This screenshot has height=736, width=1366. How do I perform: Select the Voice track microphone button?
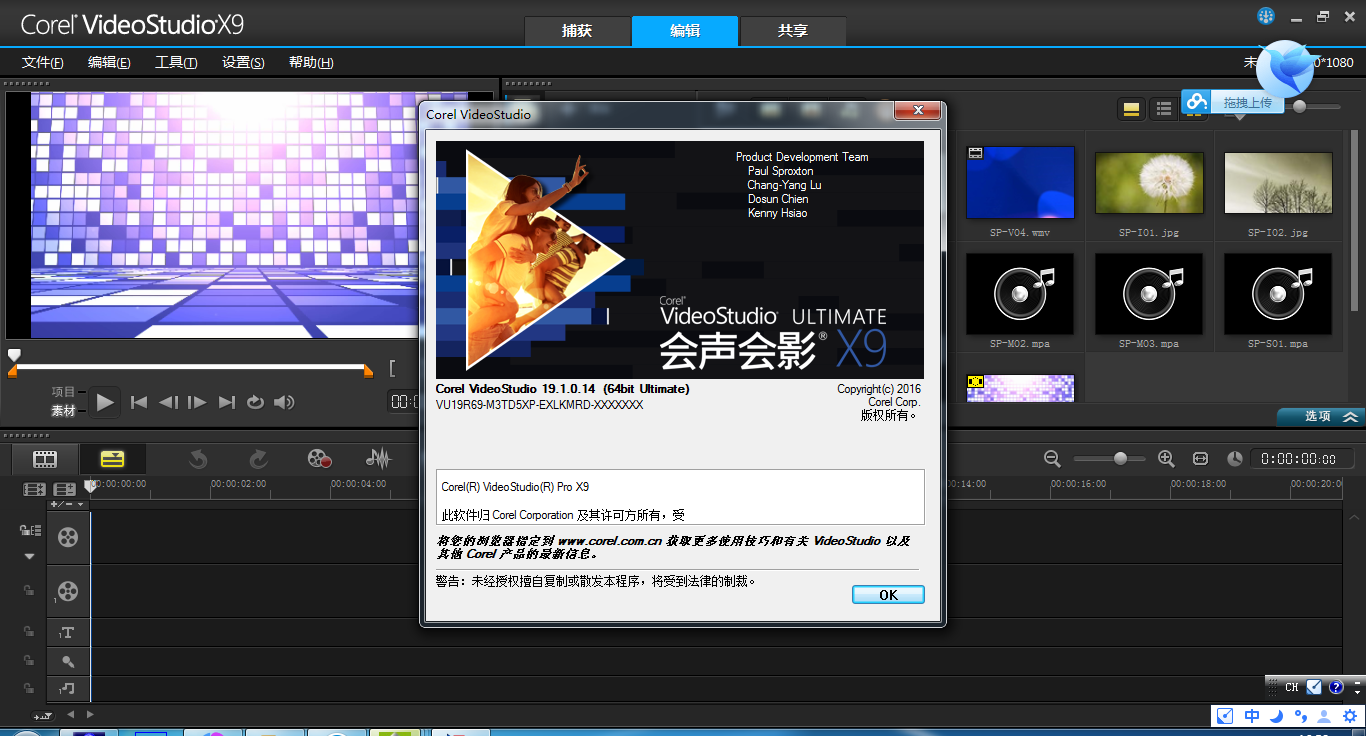coord(67,661)
